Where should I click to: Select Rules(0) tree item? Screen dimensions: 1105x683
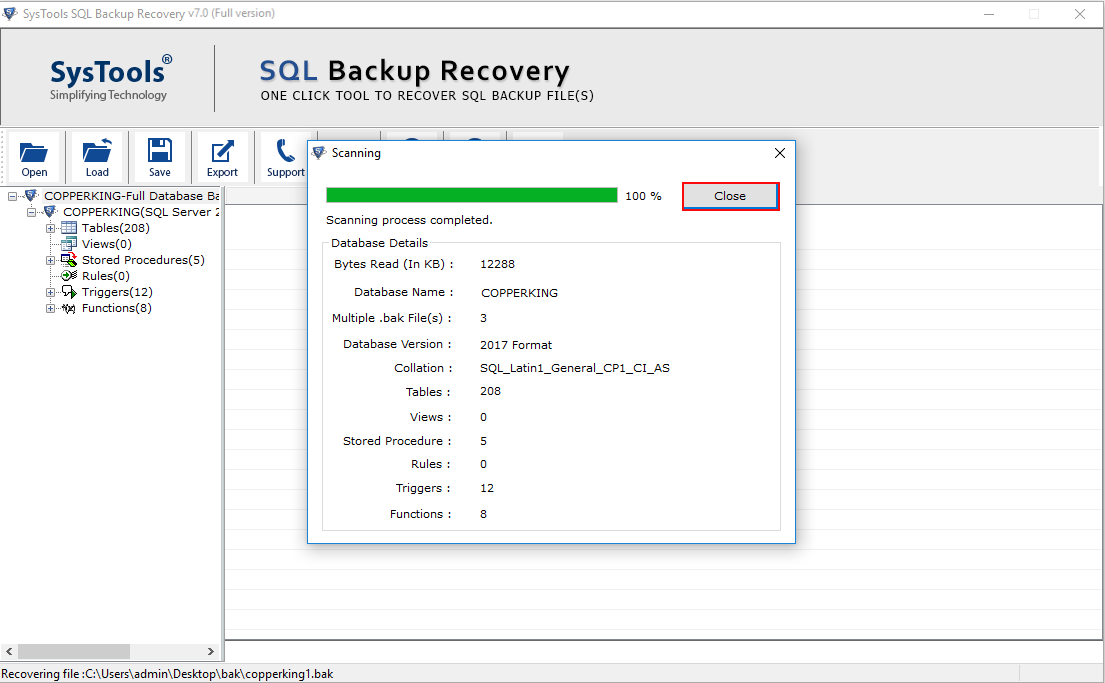106,276
